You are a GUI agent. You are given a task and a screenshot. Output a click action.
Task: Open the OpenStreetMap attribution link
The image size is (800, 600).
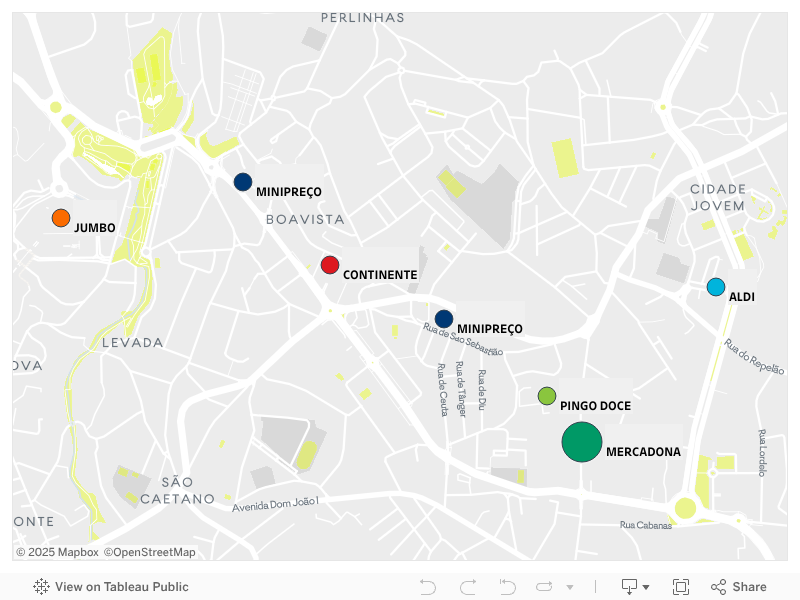tap(149, 552)
